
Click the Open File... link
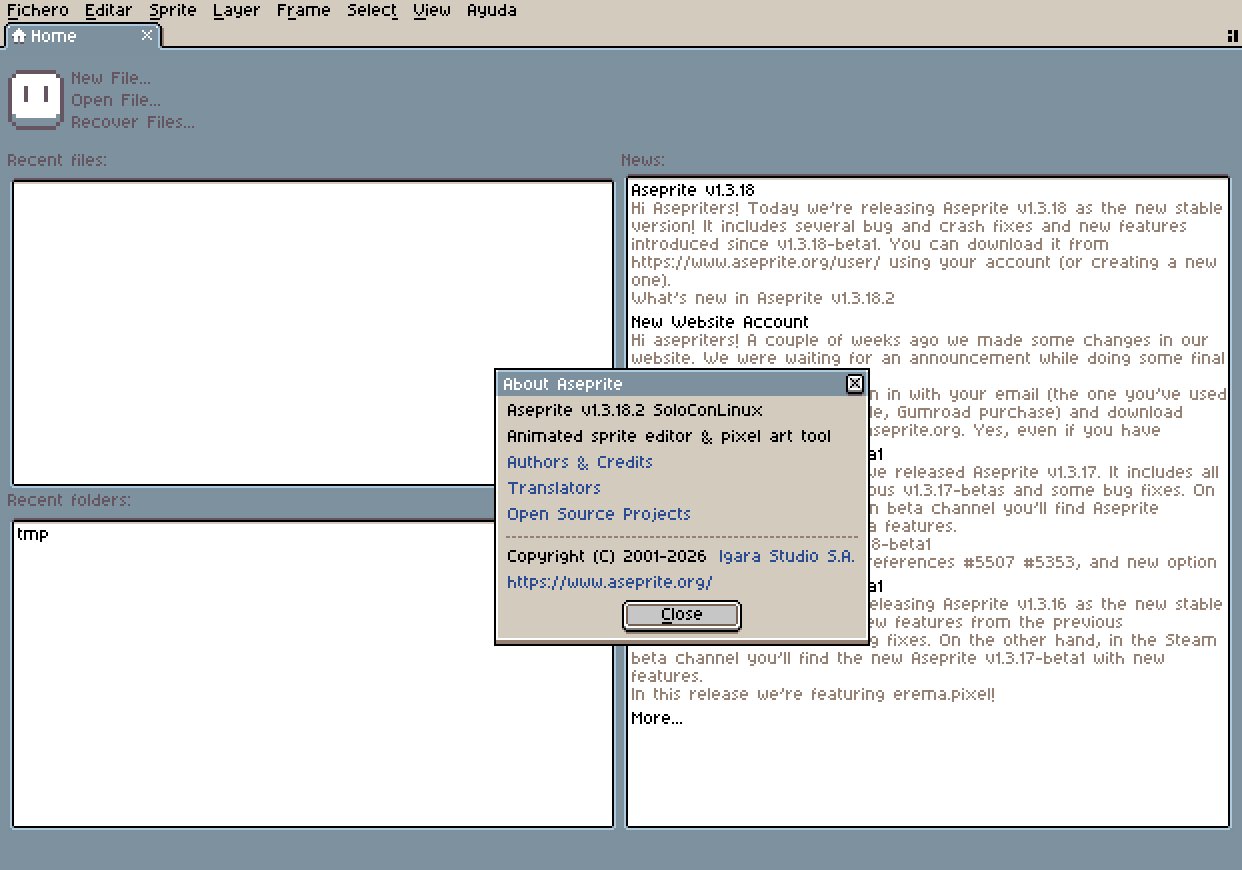[116, 100]
